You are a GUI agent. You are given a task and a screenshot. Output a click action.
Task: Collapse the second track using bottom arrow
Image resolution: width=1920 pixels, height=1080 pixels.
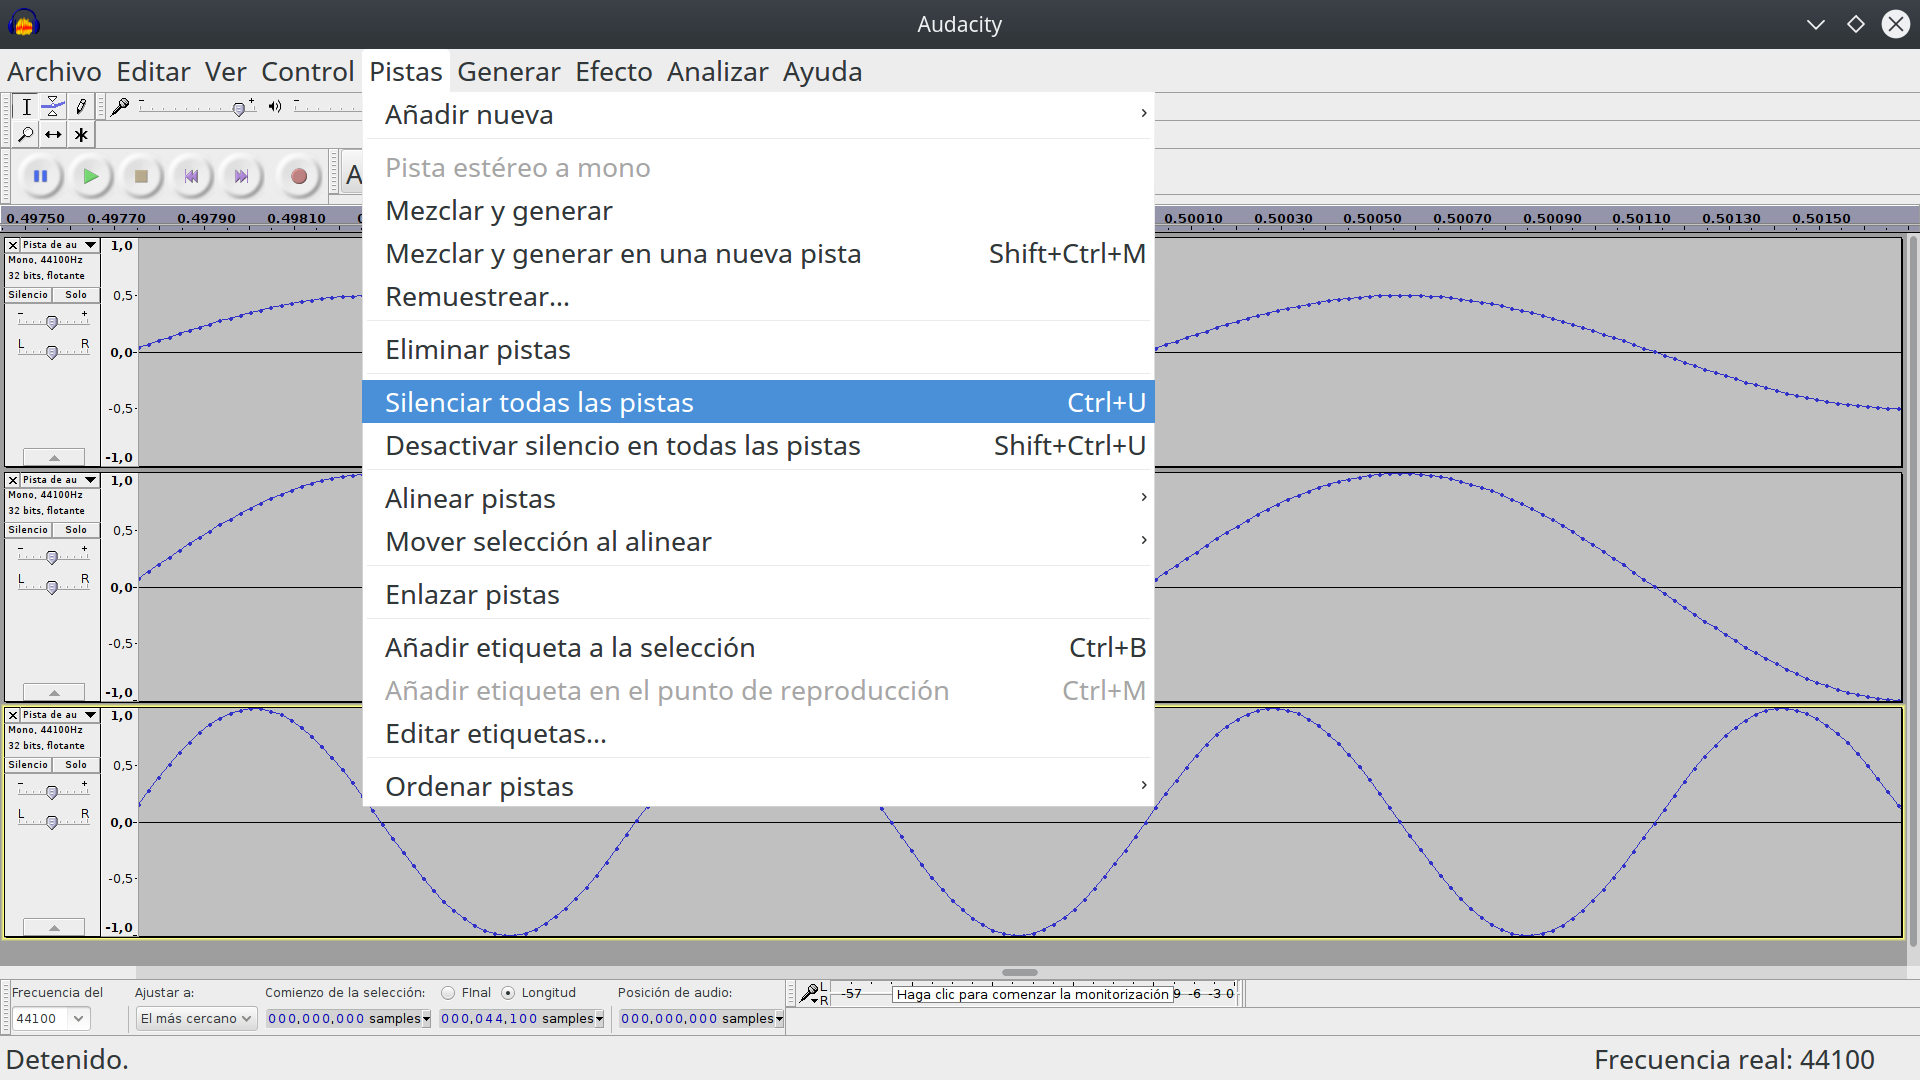pos(54,692)
